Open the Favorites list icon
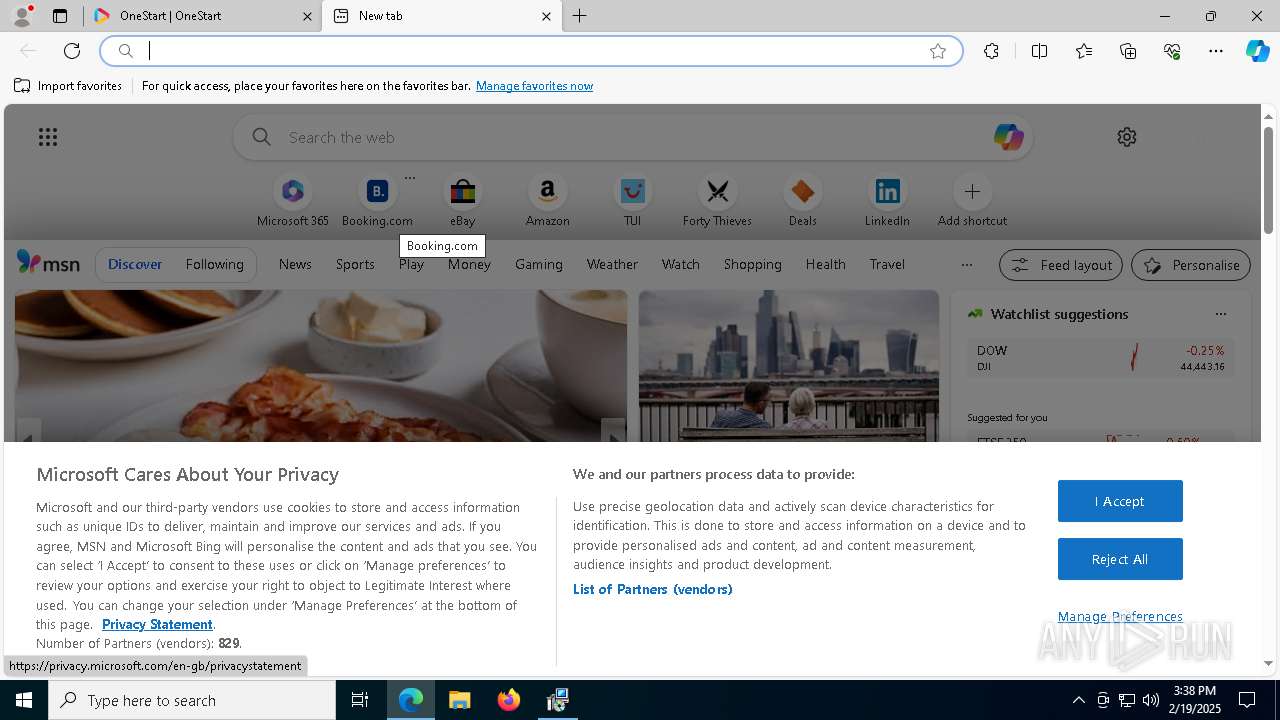 [x=1084, y=51]
